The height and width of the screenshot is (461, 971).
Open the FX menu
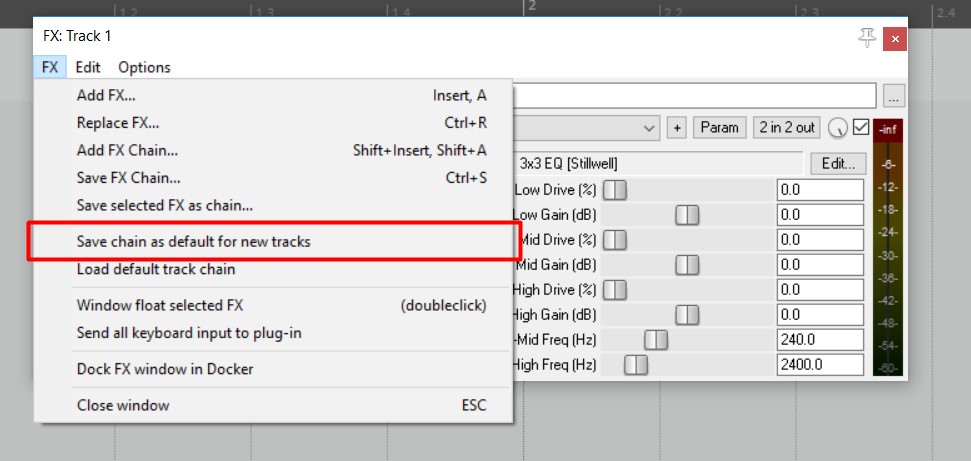coord(50,67)
